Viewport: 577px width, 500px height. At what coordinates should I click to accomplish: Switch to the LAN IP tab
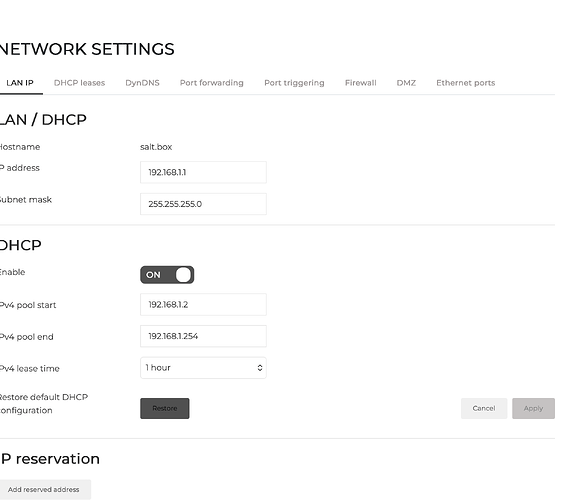20,83
